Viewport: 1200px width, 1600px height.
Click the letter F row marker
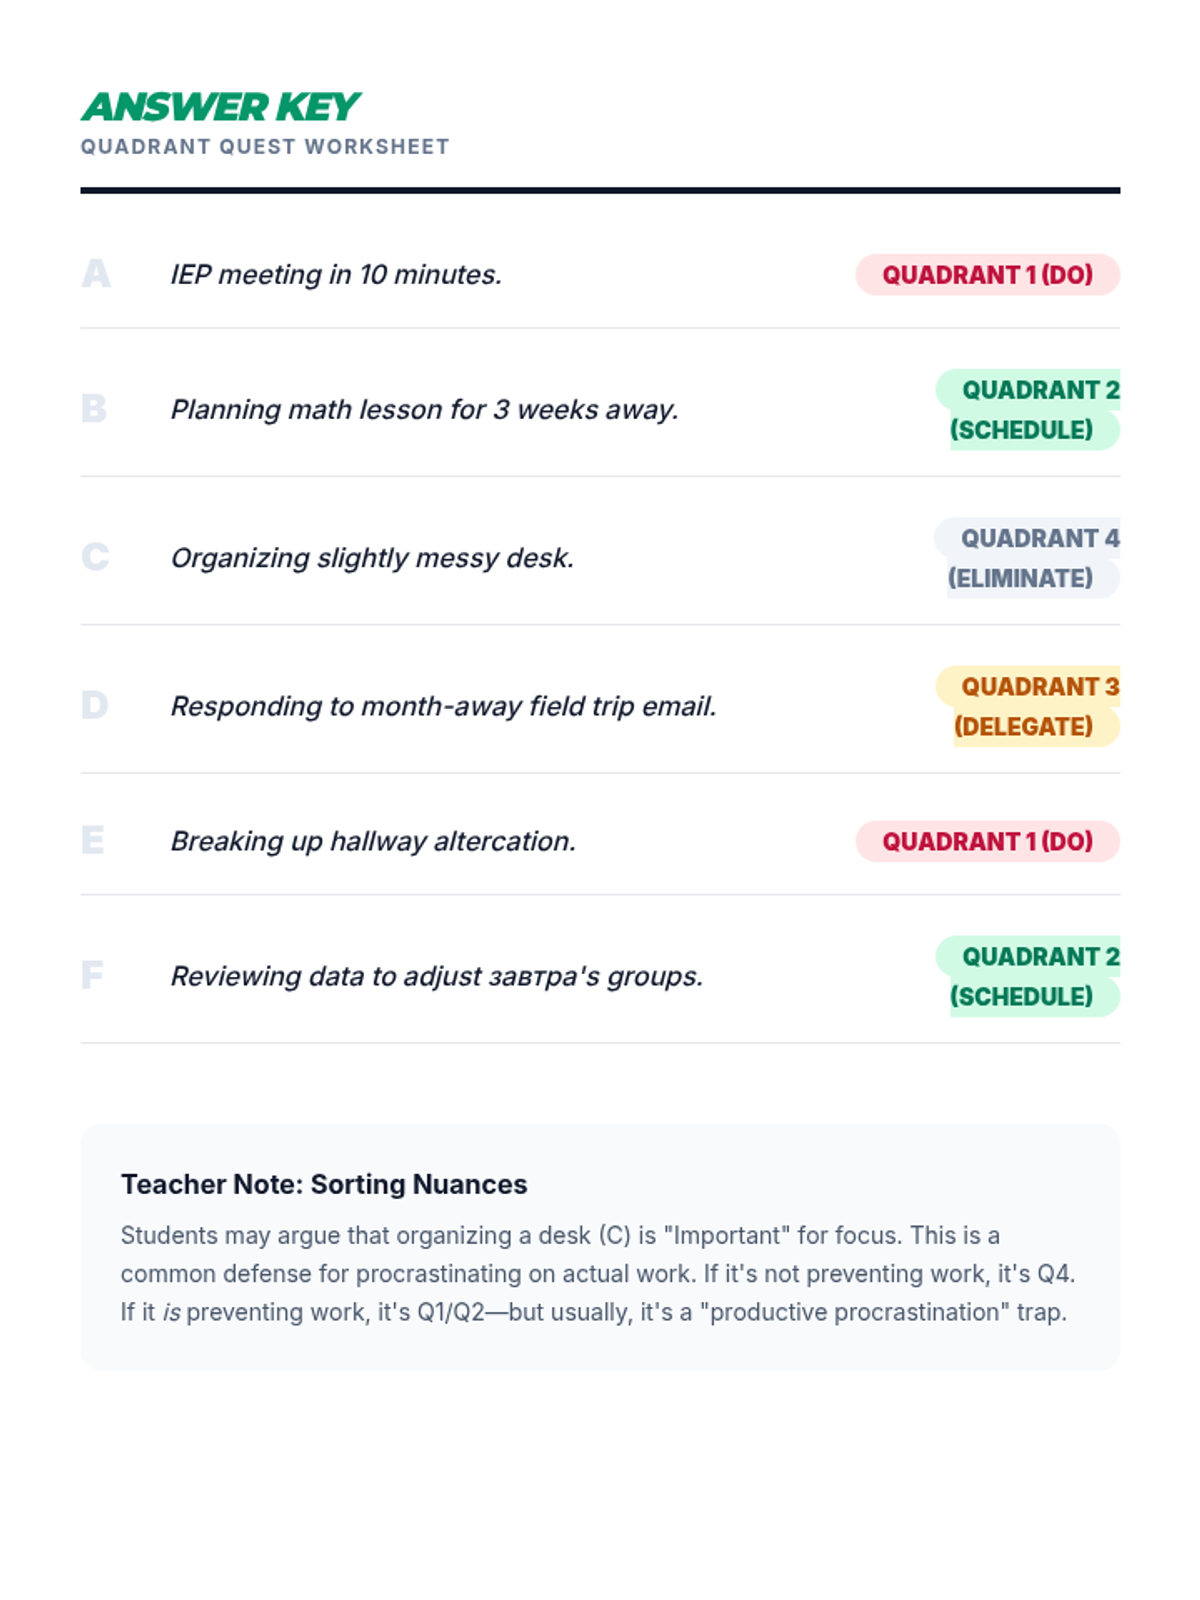click(x=92, y=975)
